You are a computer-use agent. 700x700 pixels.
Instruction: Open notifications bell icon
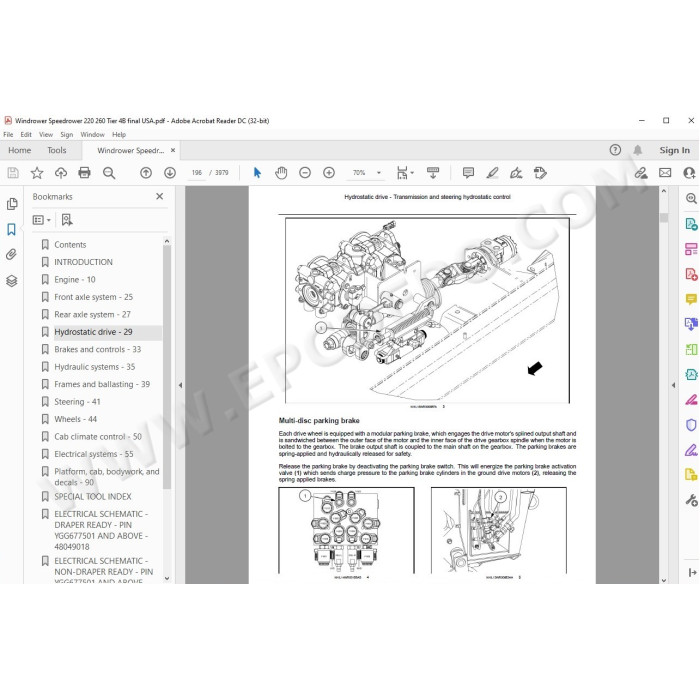[638, 150]
